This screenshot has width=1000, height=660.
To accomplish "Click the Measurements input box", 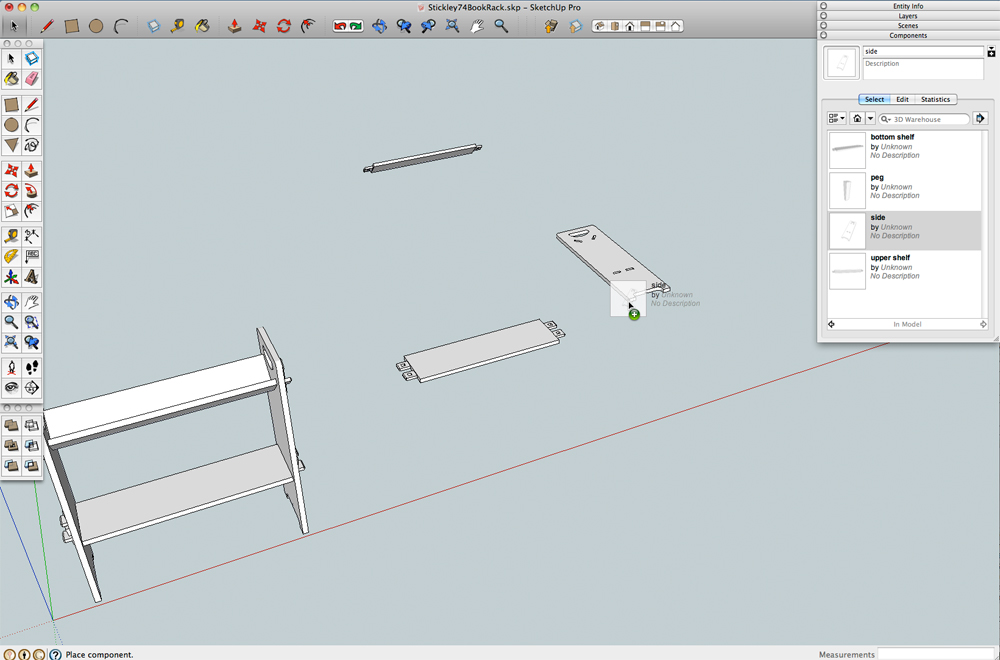I will (x=936, y=654).
